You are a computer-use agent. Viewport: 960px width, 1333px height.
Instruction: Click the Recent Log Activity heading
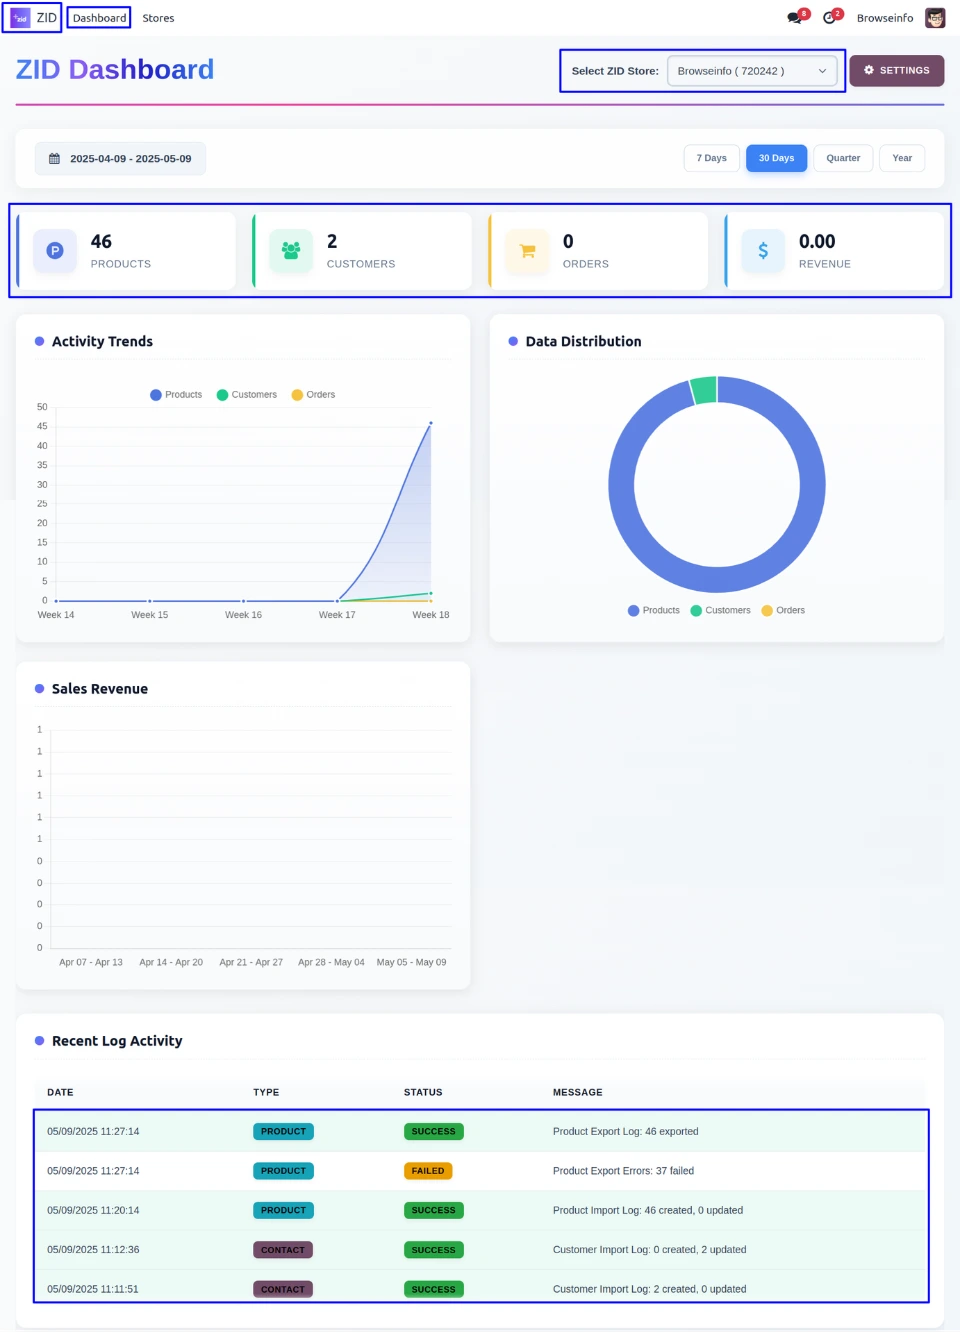pyautogui.click(x=117, y=1041)
